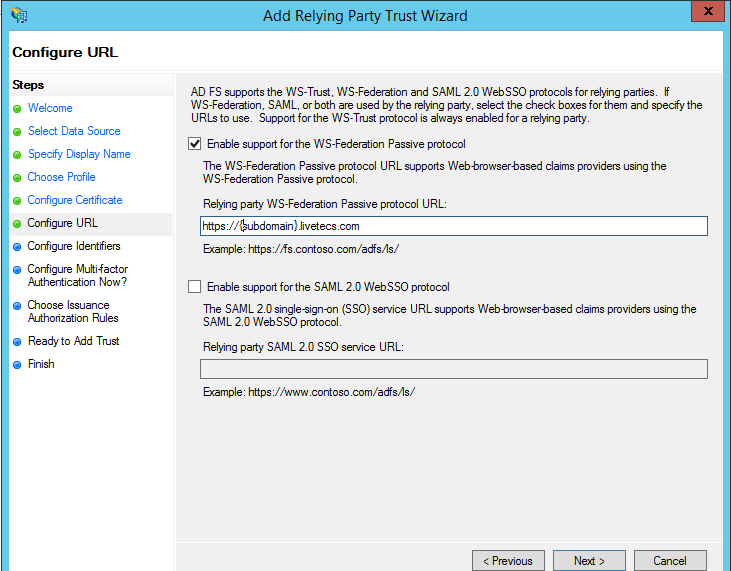Click the Next button

tap(589, 561)
